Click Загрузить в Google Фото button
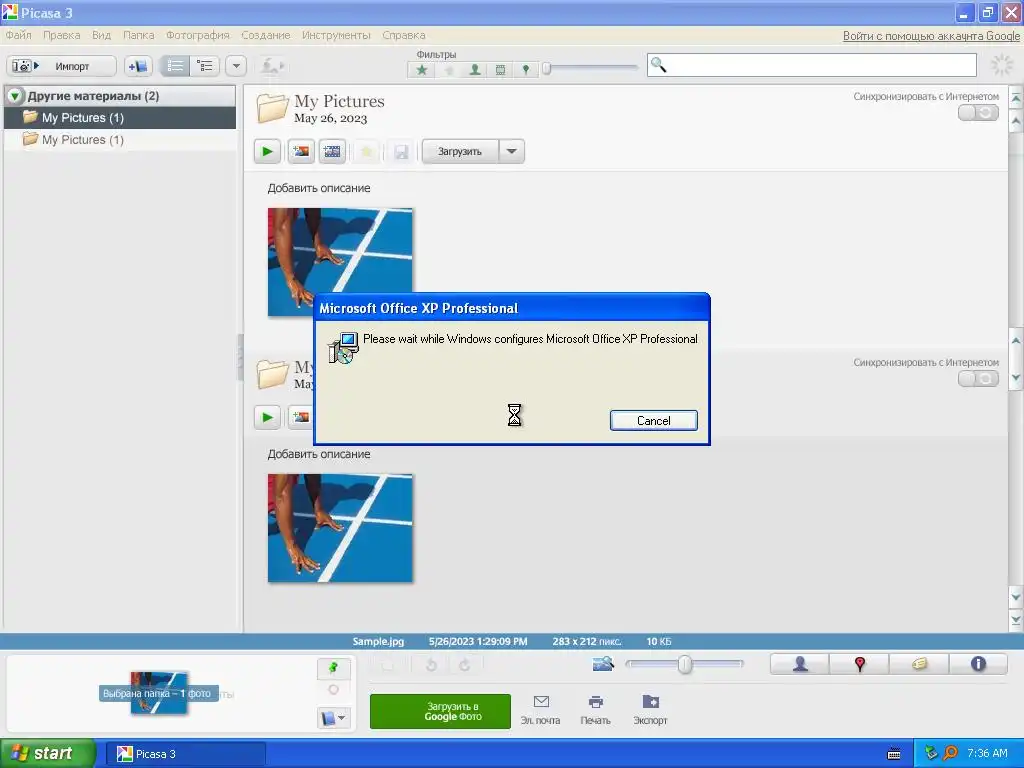This screenshot has width=1024, height=768. point(440,711)
